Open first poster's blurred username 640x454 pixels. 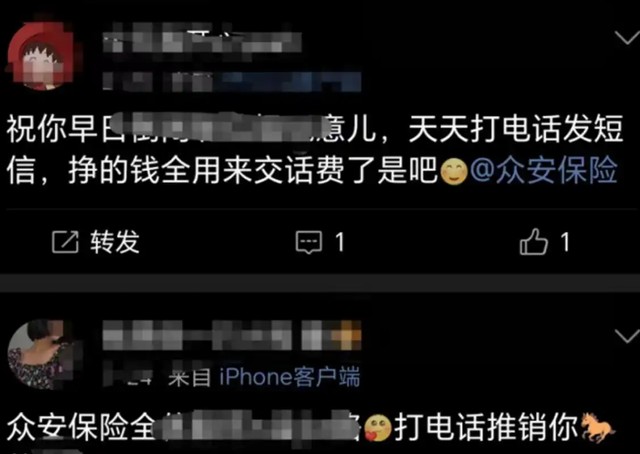202,41
